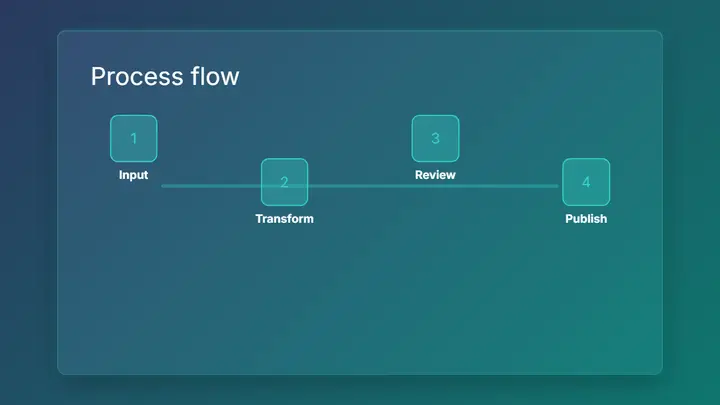Click the "Review" step label
The width and height of the screenshot is (720, 405).
pos(435,175)
